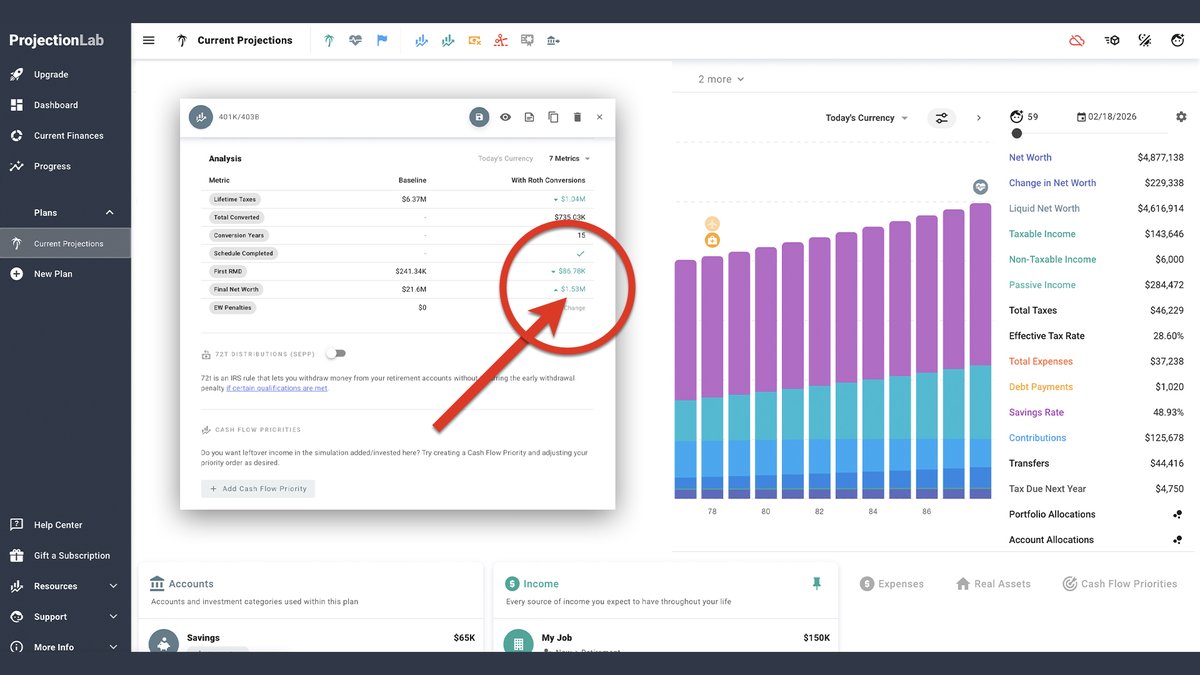The height and width of the screenshot is (675, 1200).
Task: Close the 401K/403B dialog
Action: (600, 117)
